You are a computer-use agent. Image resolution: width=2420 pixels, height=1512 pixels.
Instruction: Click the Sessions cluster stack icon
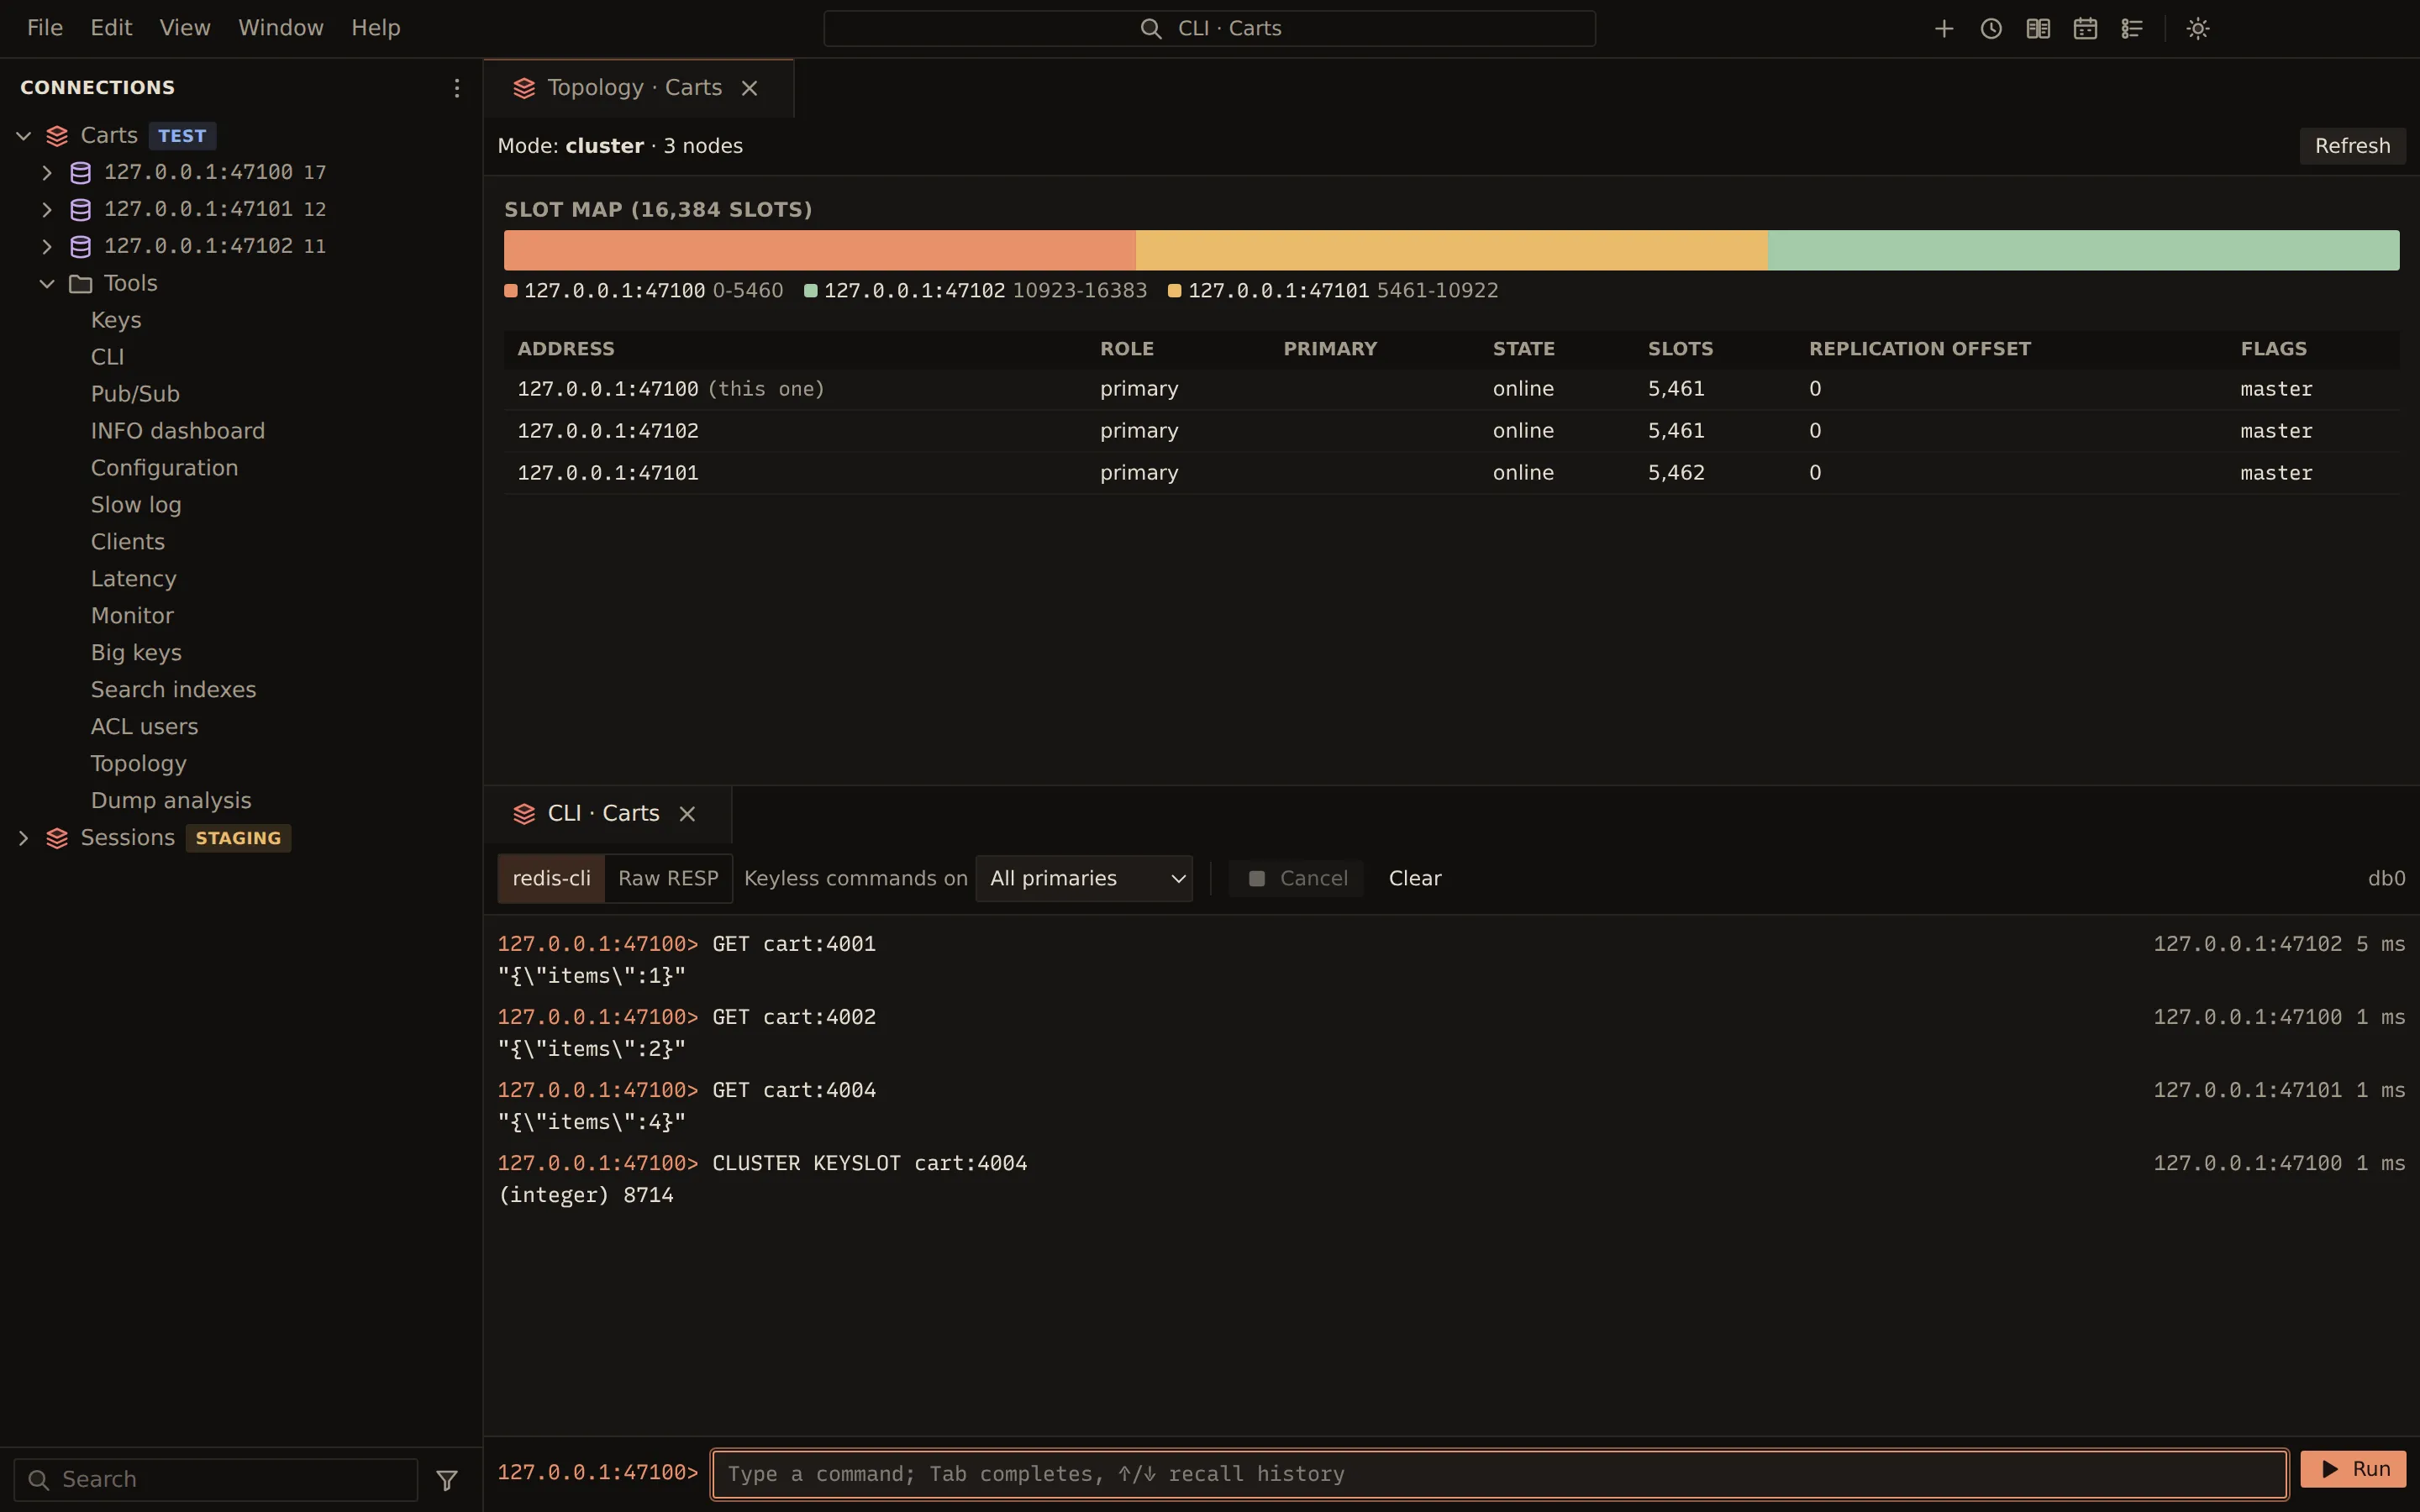(57, 838)
